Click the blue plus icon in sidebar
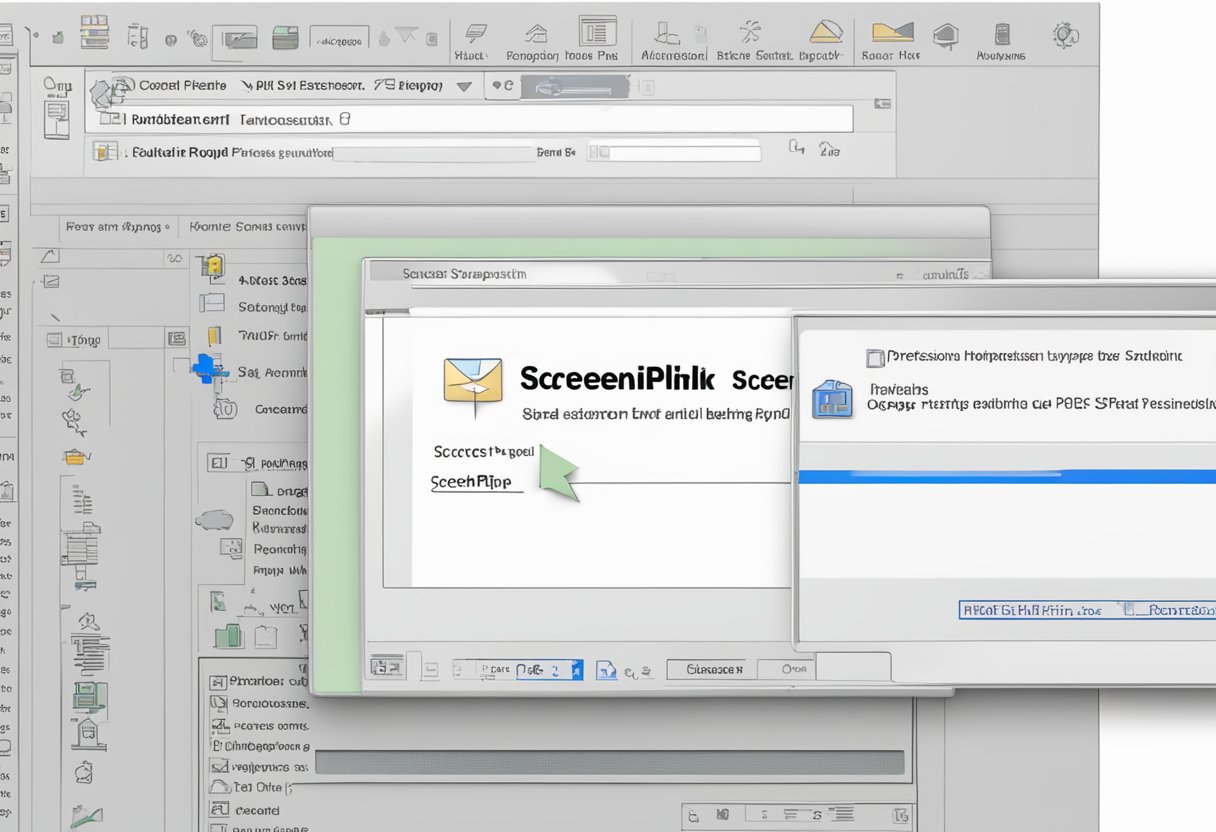This screenshot has height=832, width=1216. 207,368
